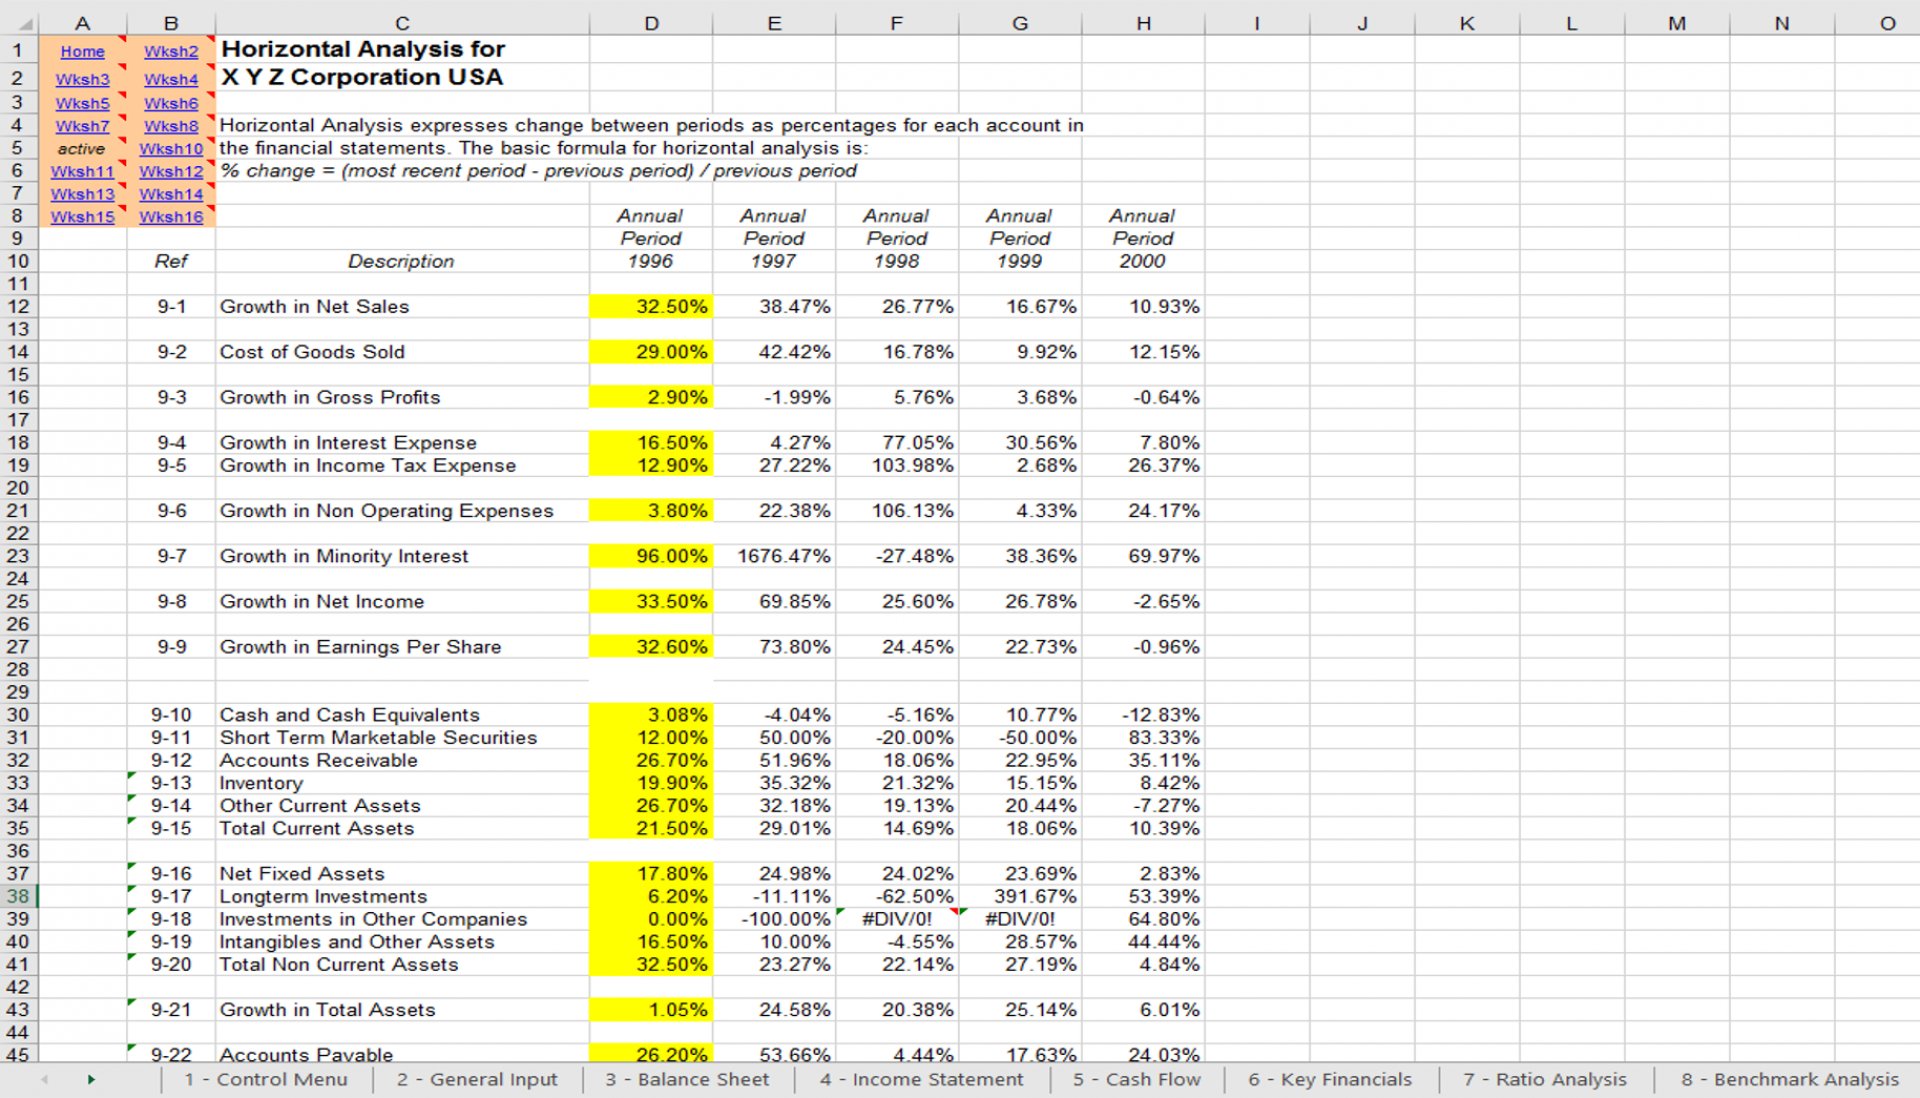Select the 1676.47% Minority Interest cell
The width and height of the screenshot is (1920, 1098).
tap(774, 556)
